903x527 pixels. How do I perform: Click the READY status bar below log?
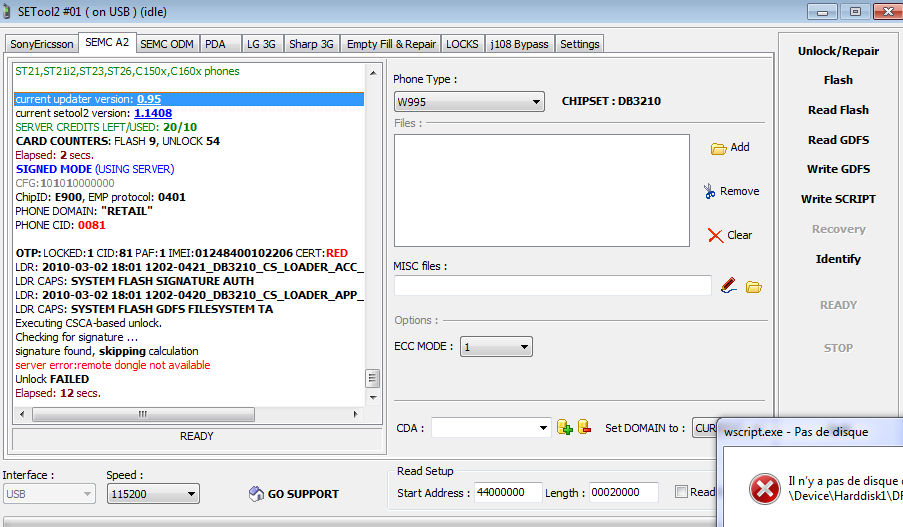(x=197, y=437)
